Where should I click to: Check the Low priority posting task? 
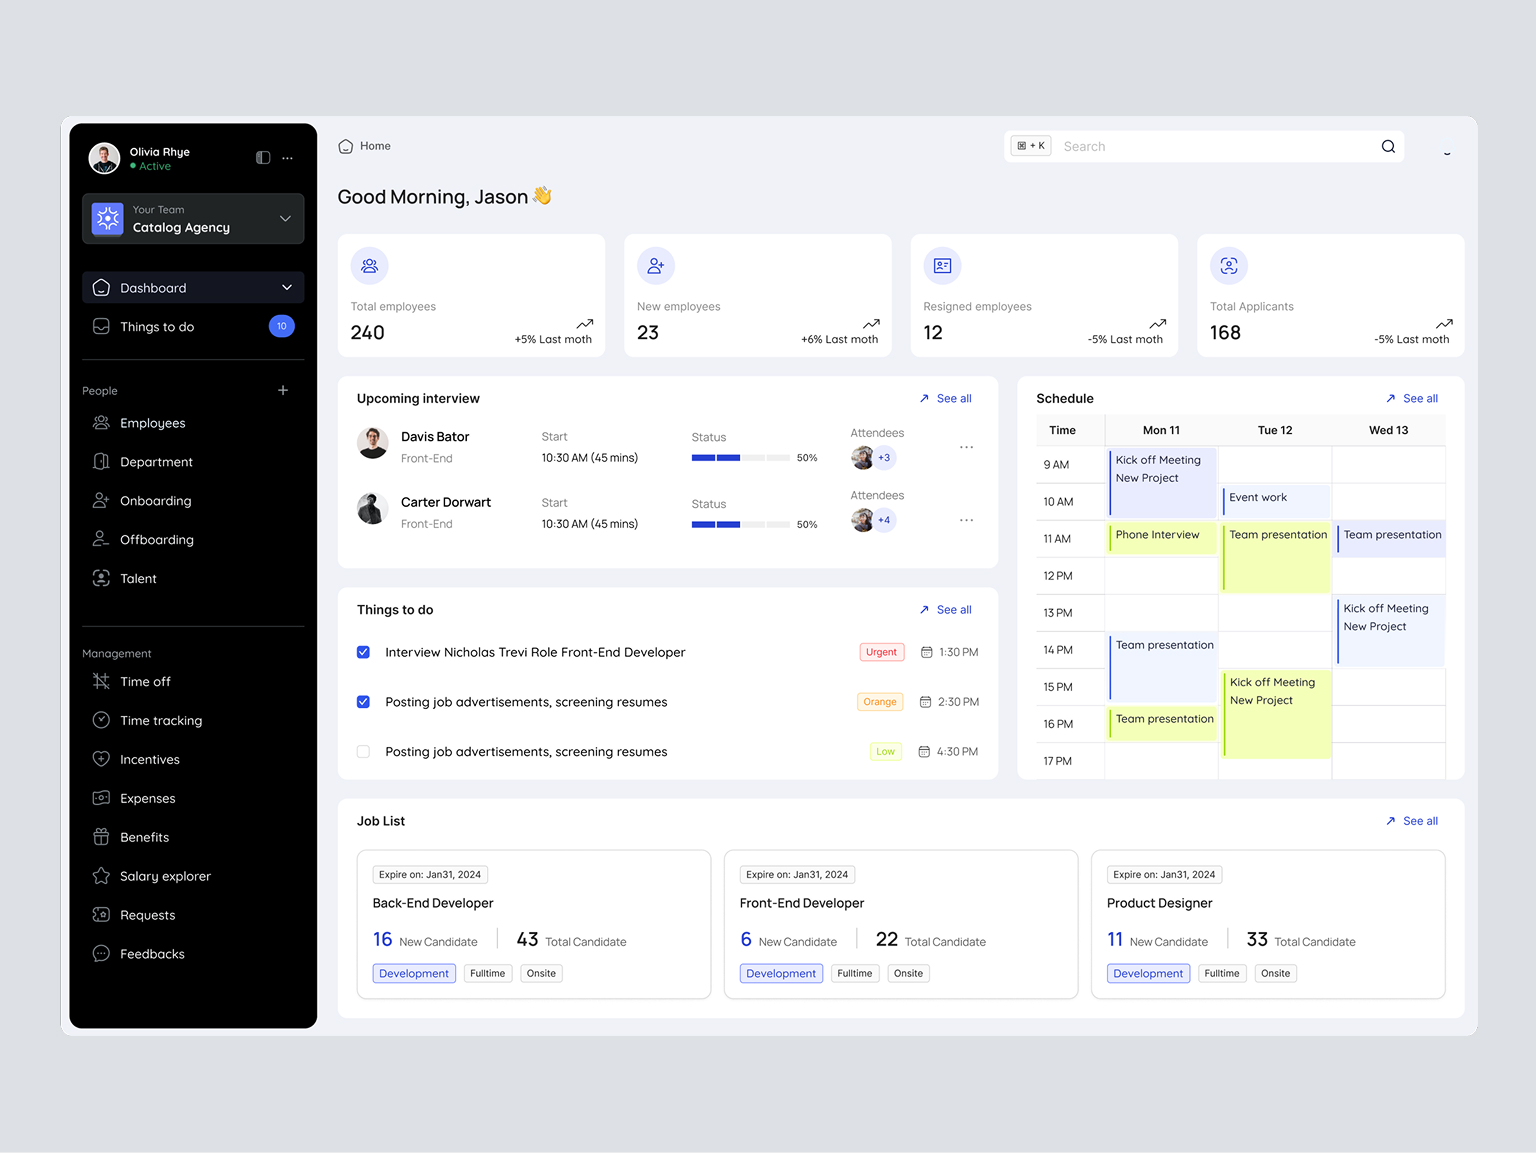(x=363, y=751)
